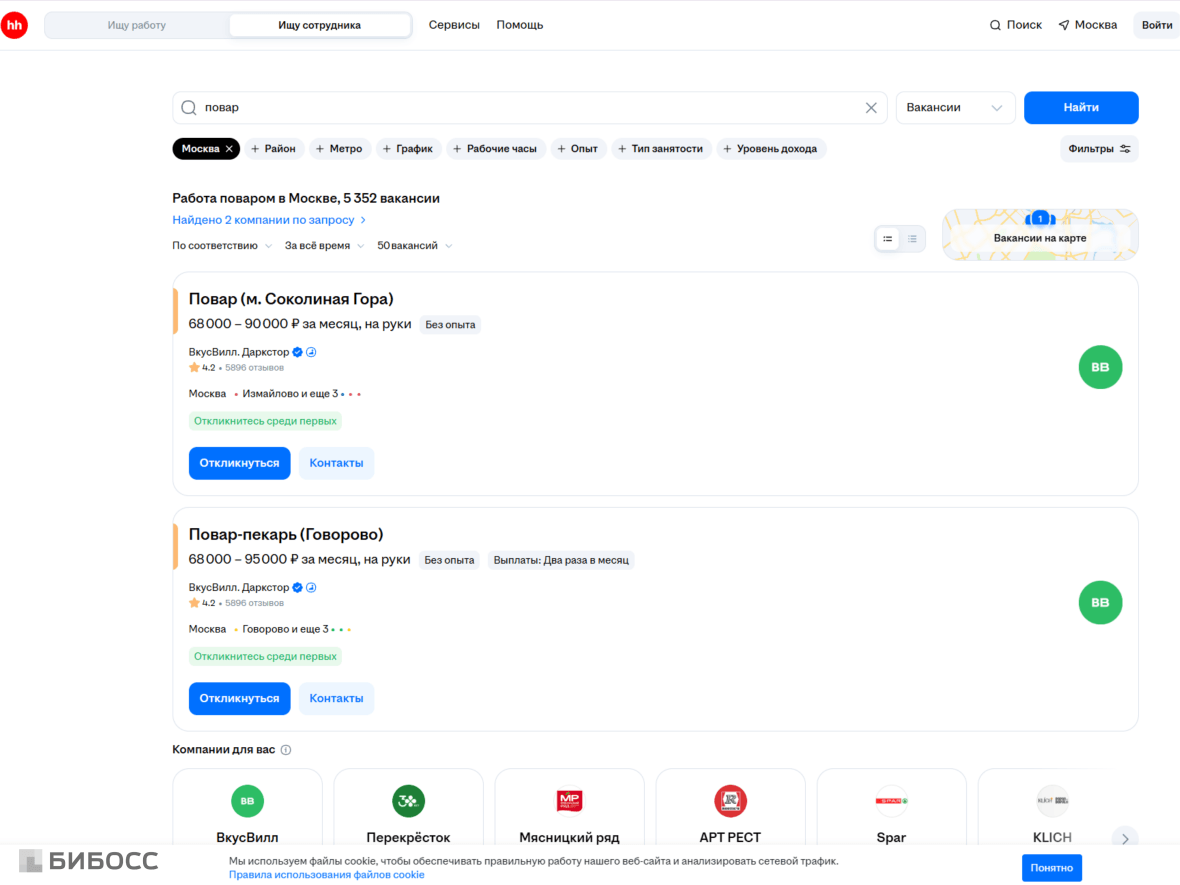Open Найдено 2 компании по запросу link
This screenshot has height=885, width=1180.
click(x=269, y=220)
